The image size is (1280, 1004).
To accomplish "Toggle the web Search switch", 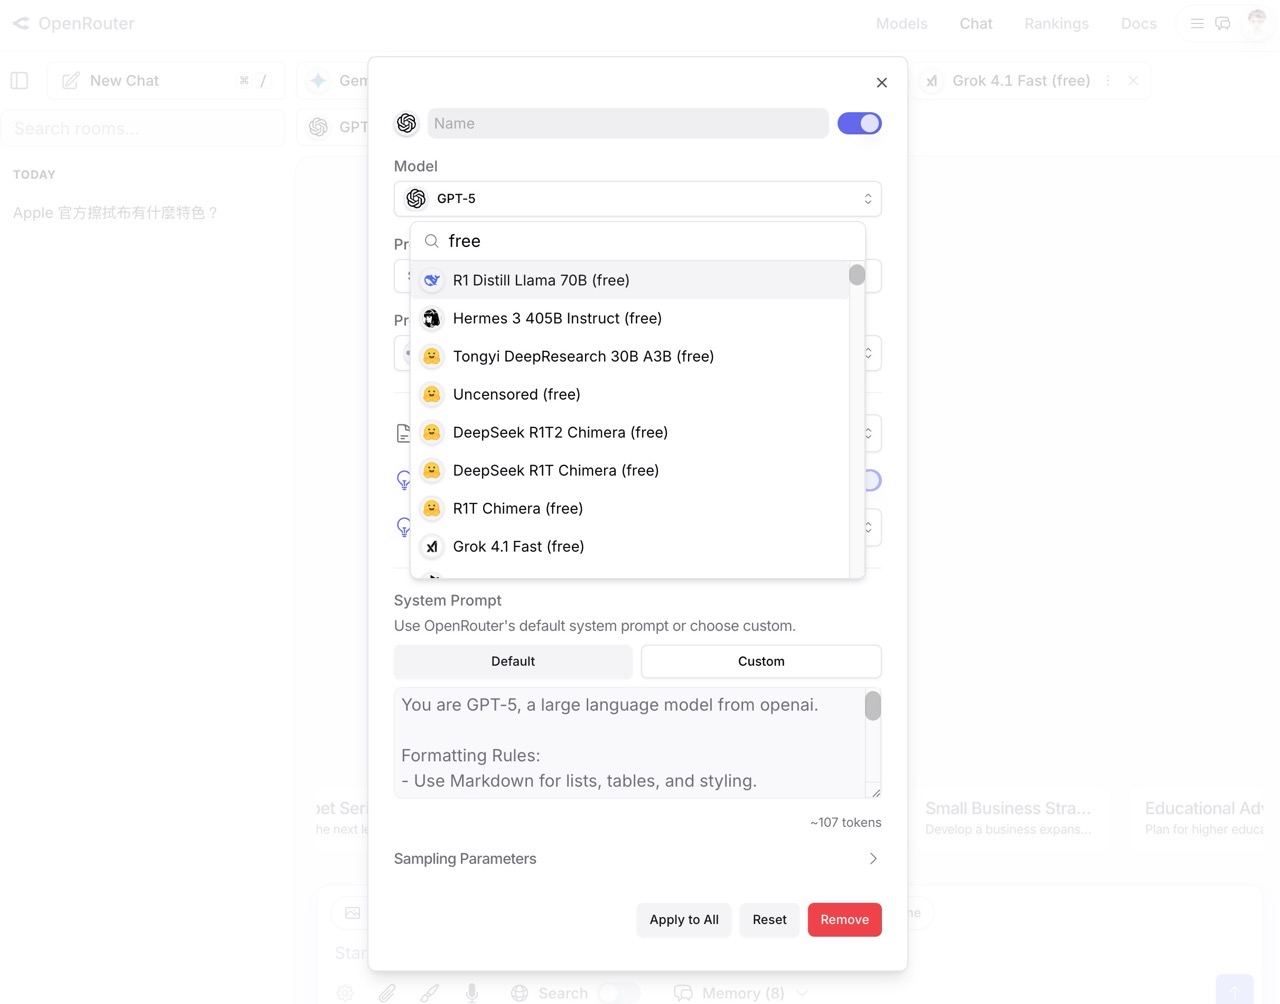I will pos(618,993).
